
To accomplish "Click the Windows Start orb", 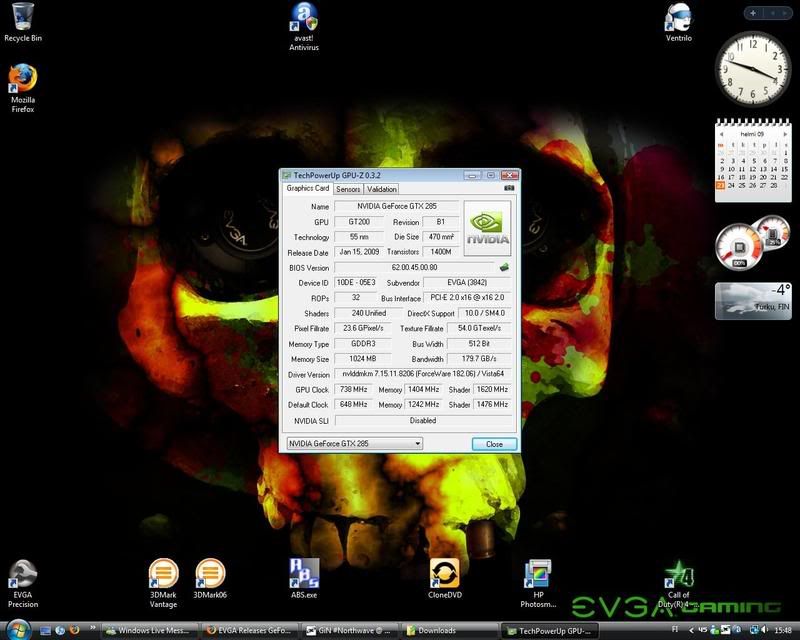I will pos(16,629).
